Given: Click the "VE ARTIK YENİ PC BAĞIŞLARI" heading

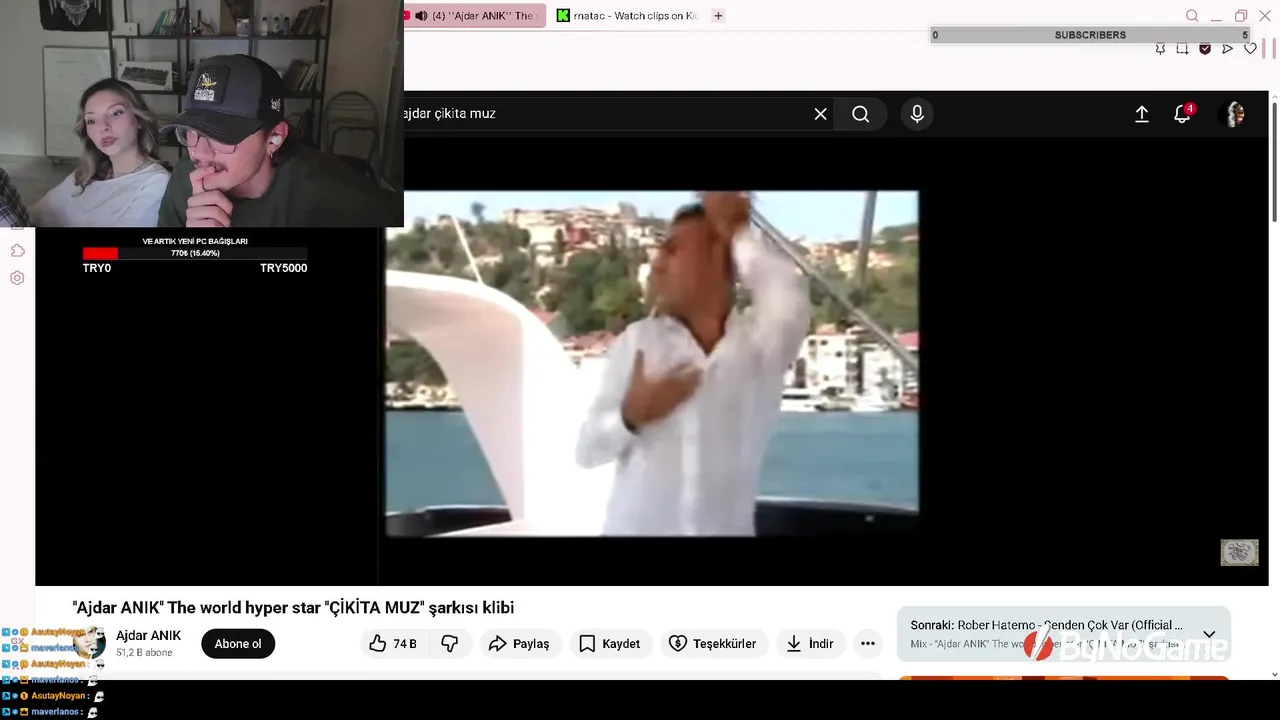Looking at the screenshot, I should coord(195,241).
